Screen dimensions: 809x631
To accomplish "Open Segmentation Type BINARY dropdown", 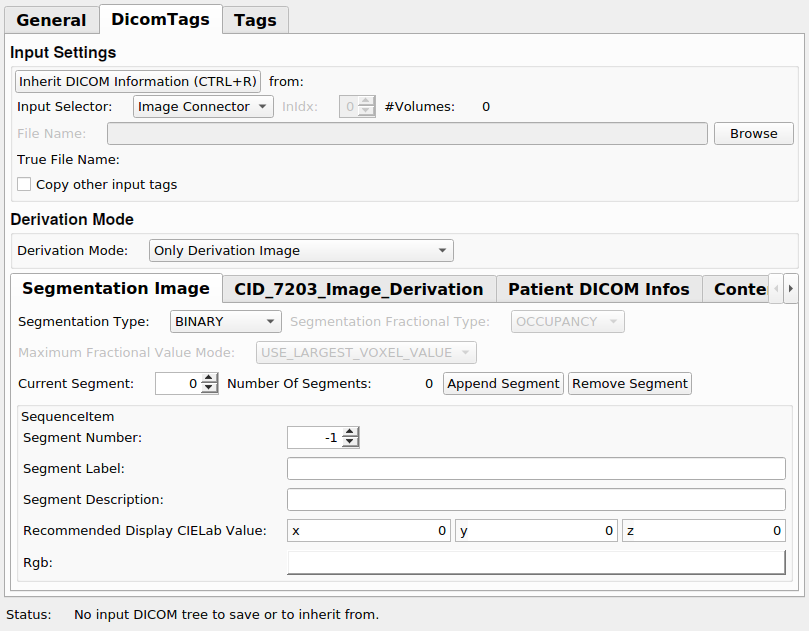I will click(225, 322).
